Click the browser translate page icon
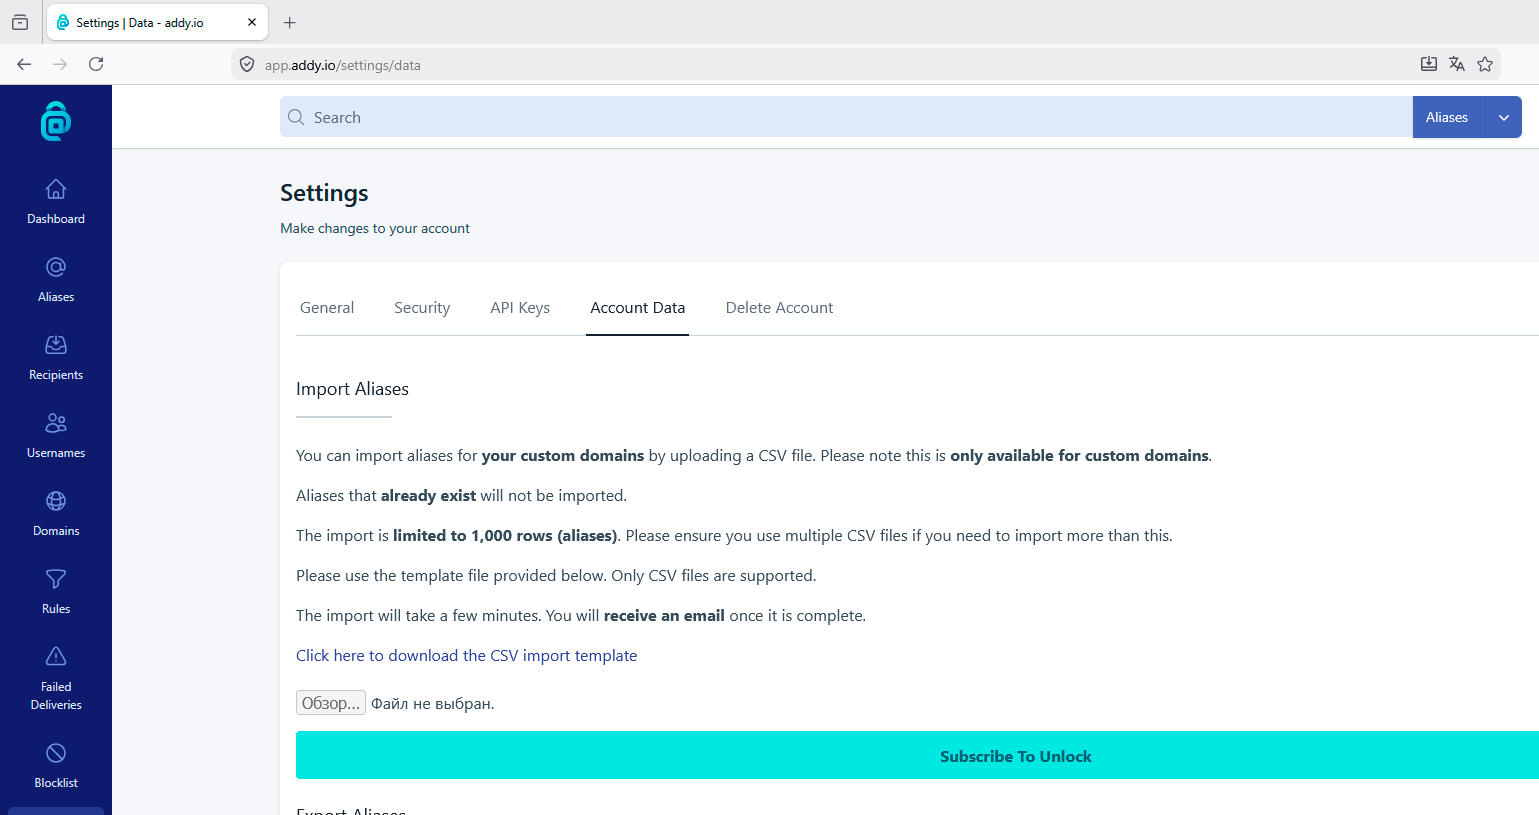Image resolution: width=1539 pixels, height=815 pixels. [1457, 64]
